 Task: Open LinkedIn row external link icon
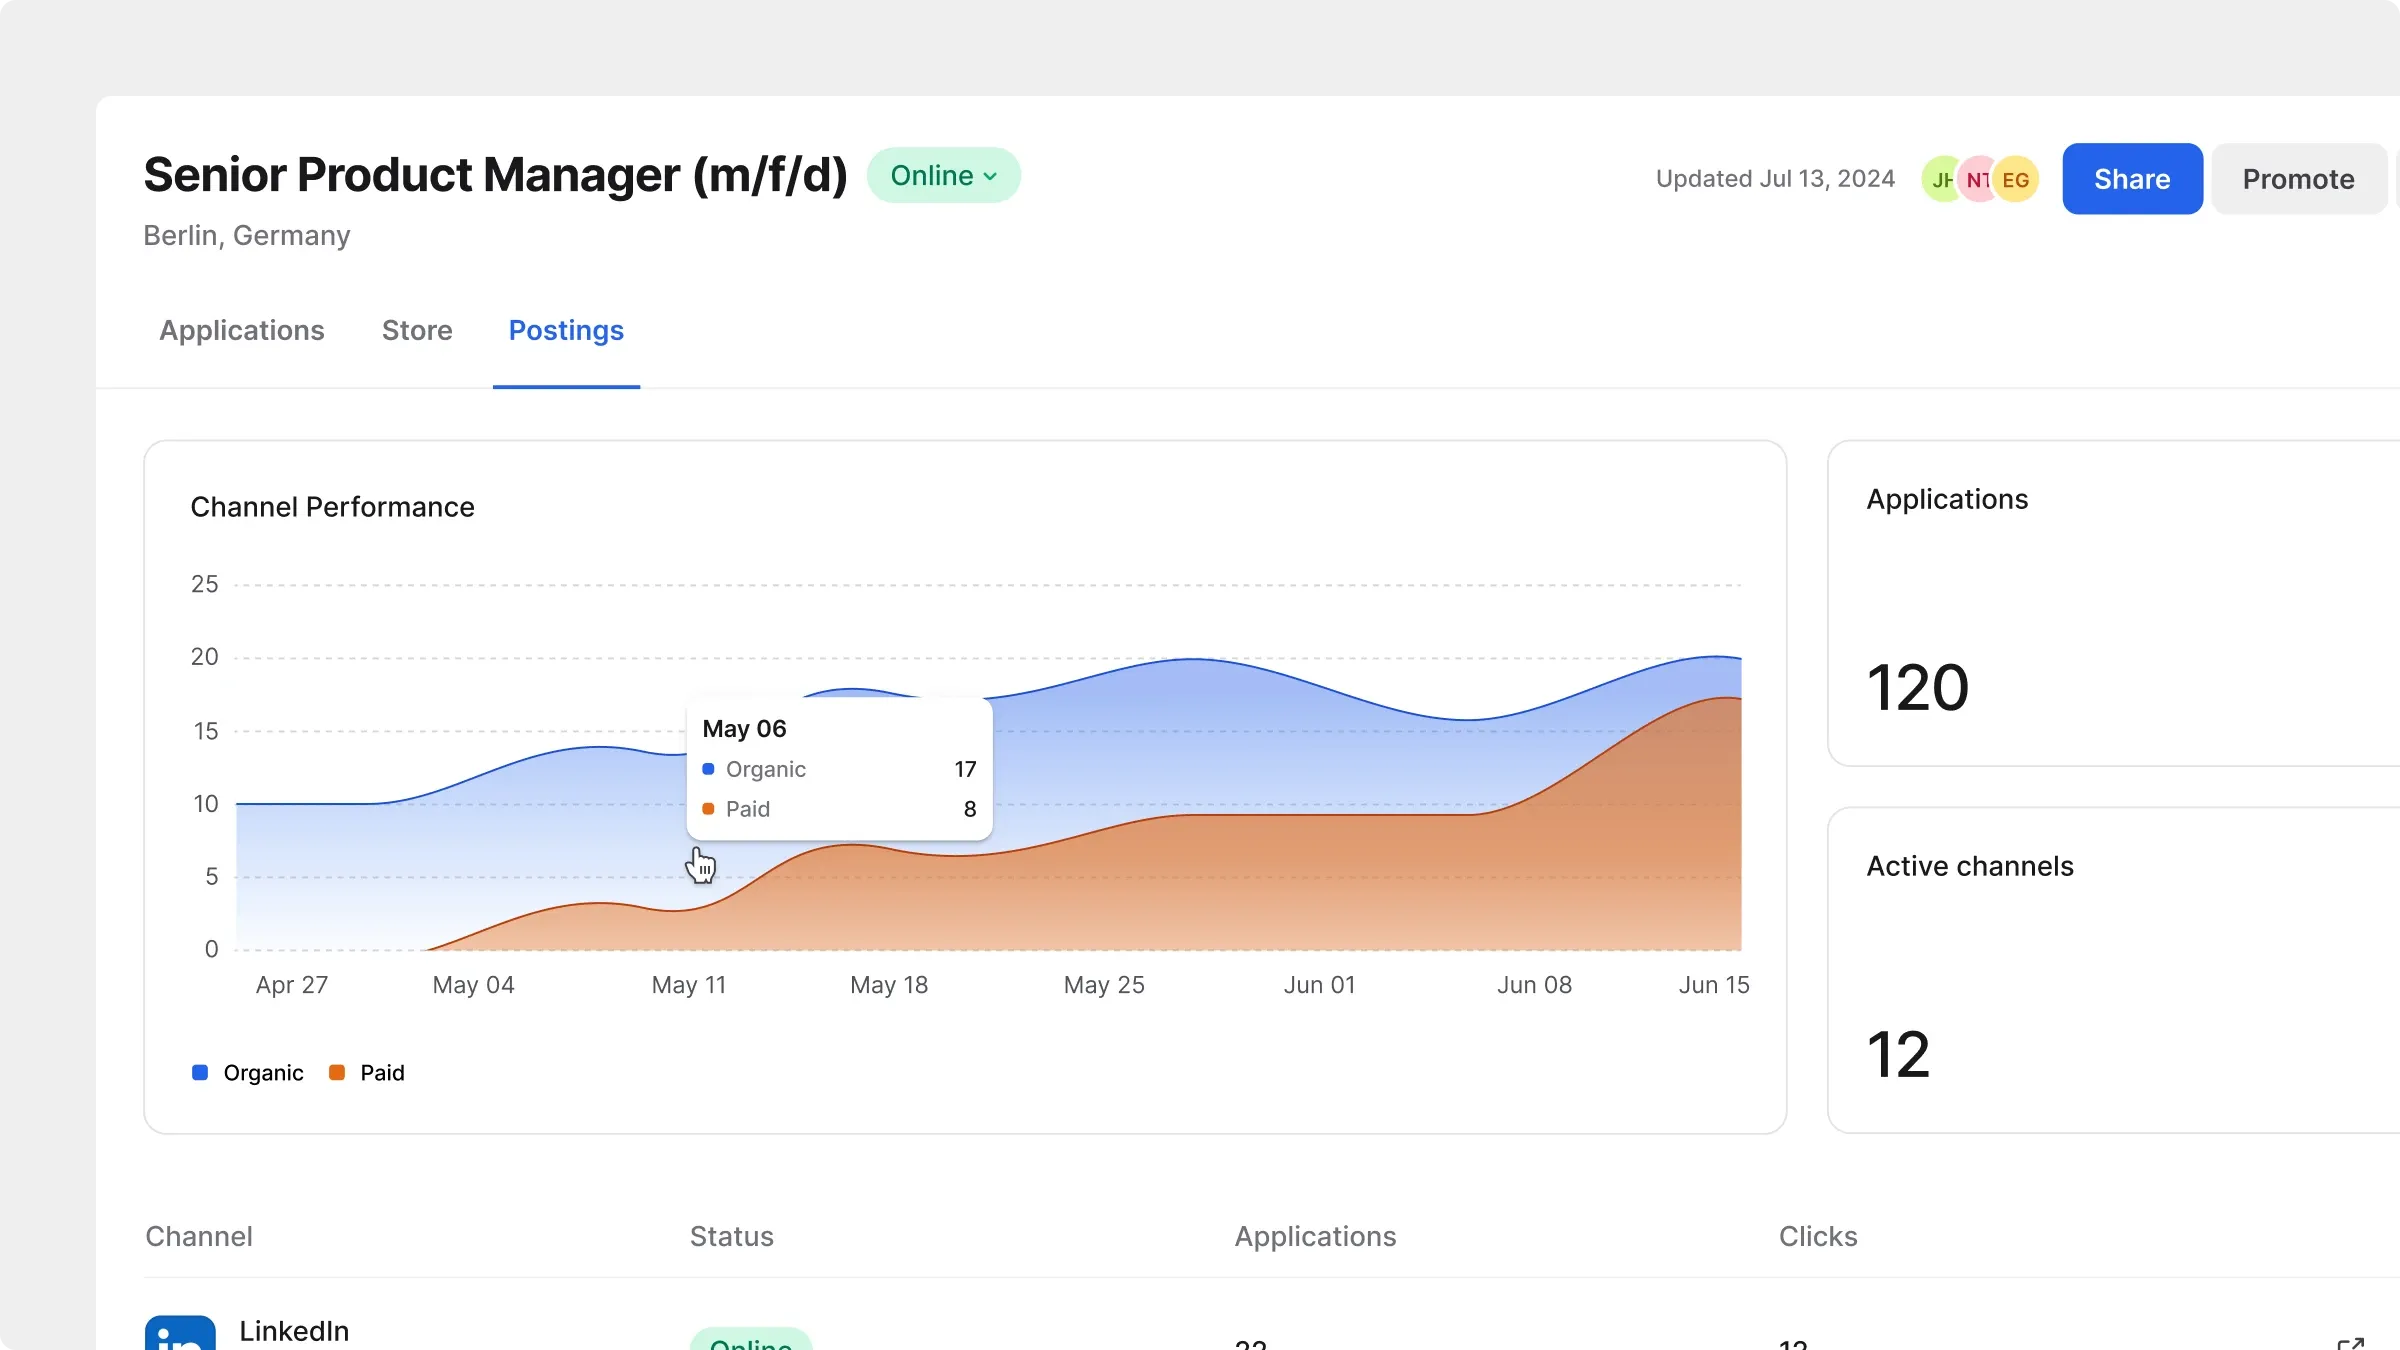[x=2350, y=1344]
